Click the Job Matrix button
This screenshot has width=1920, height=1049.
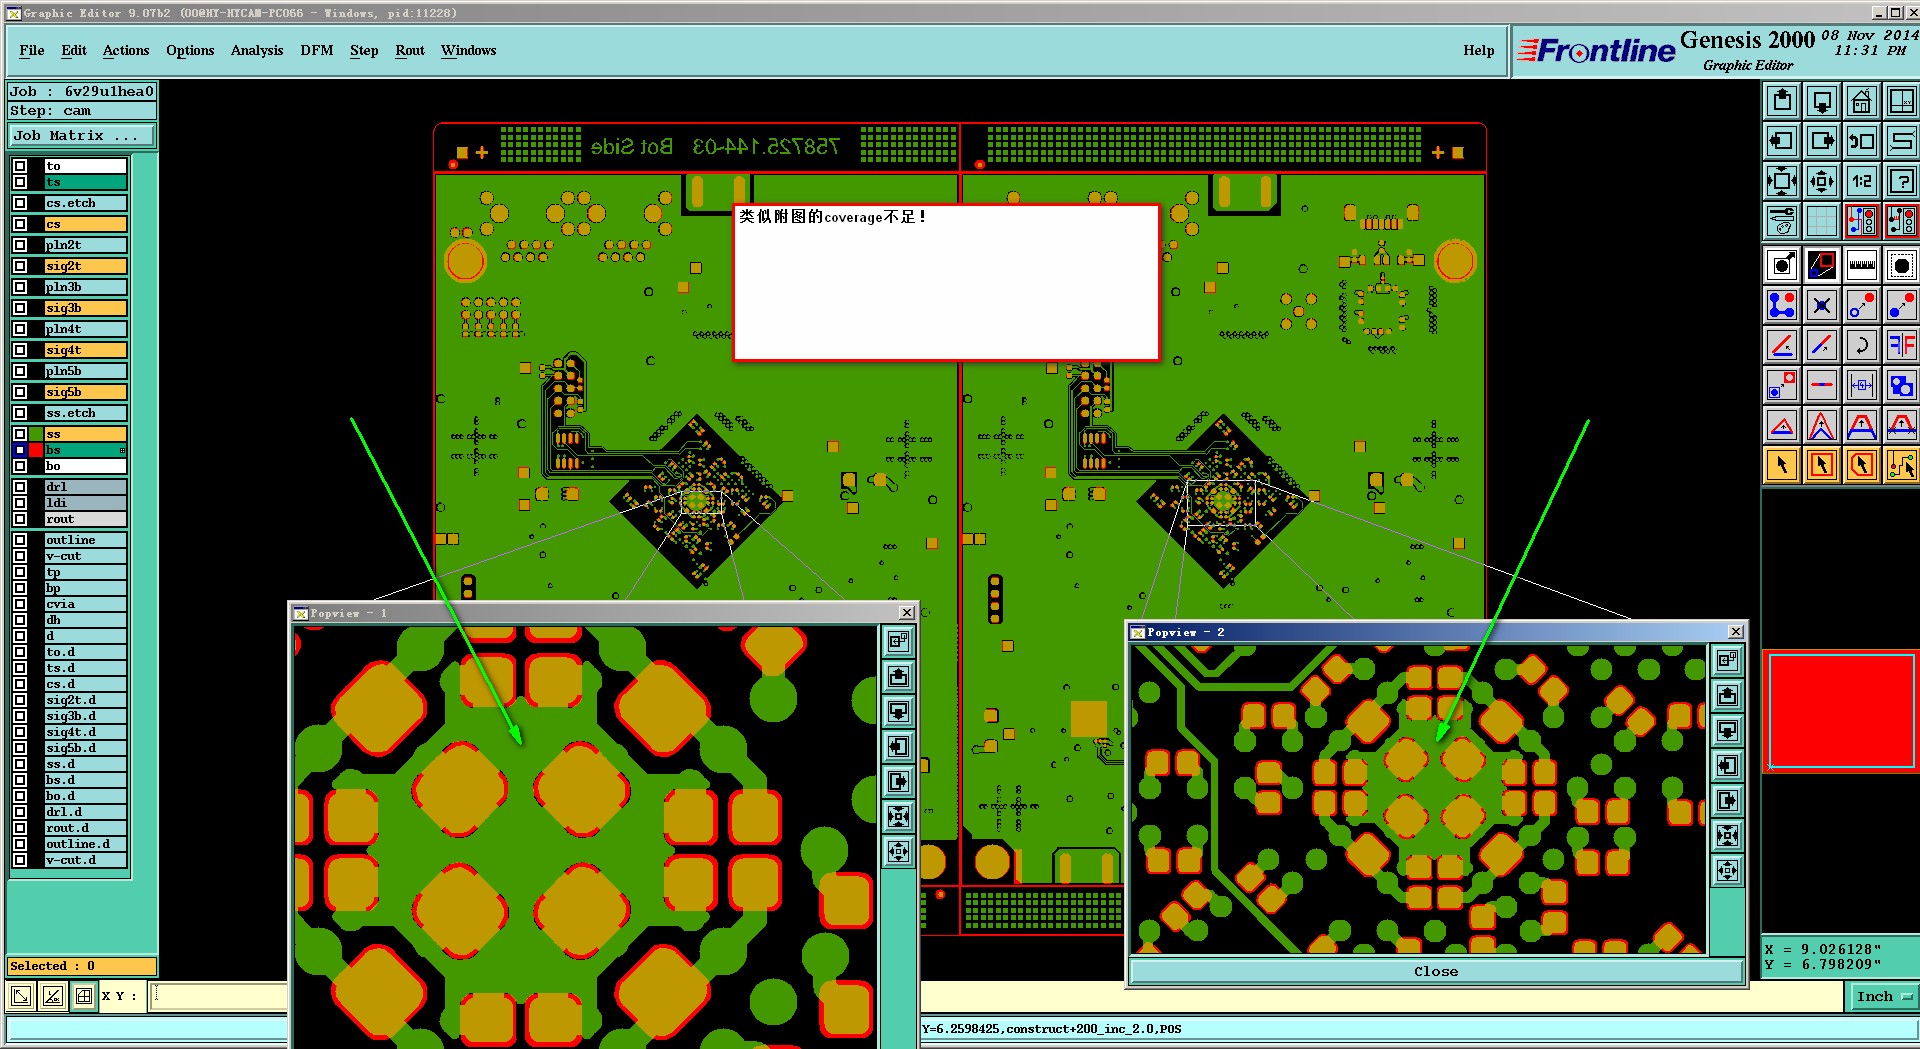point(82,135)
